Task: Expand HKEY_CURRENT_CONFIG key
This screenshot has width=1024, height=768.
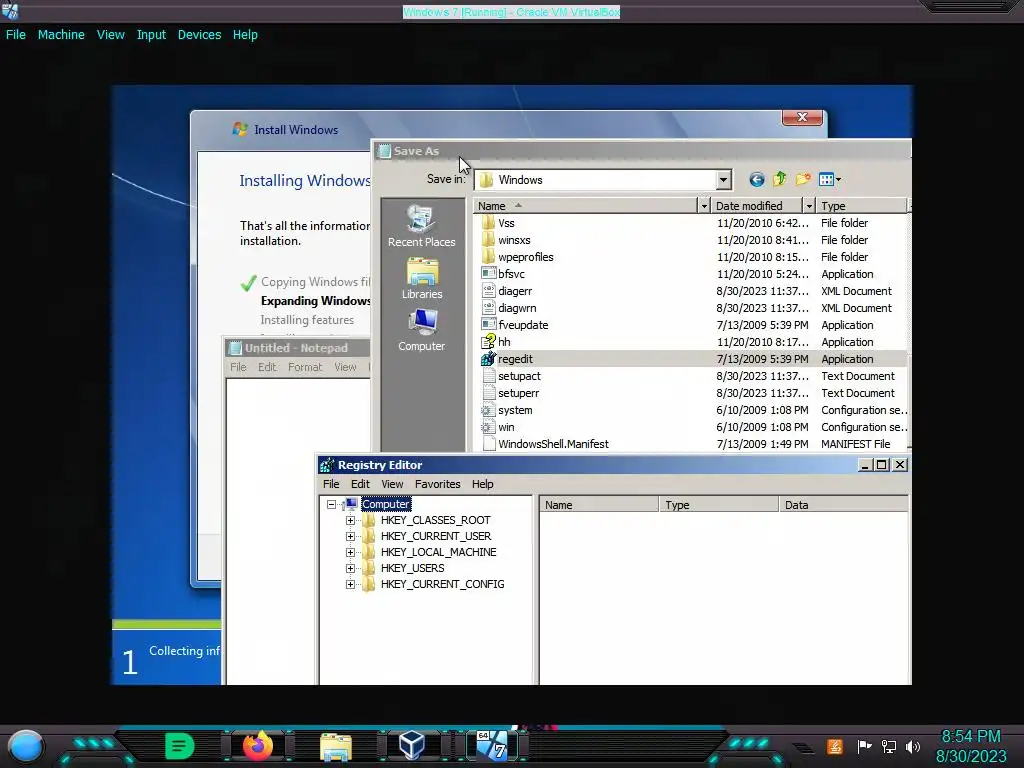Action: point(350,584)
